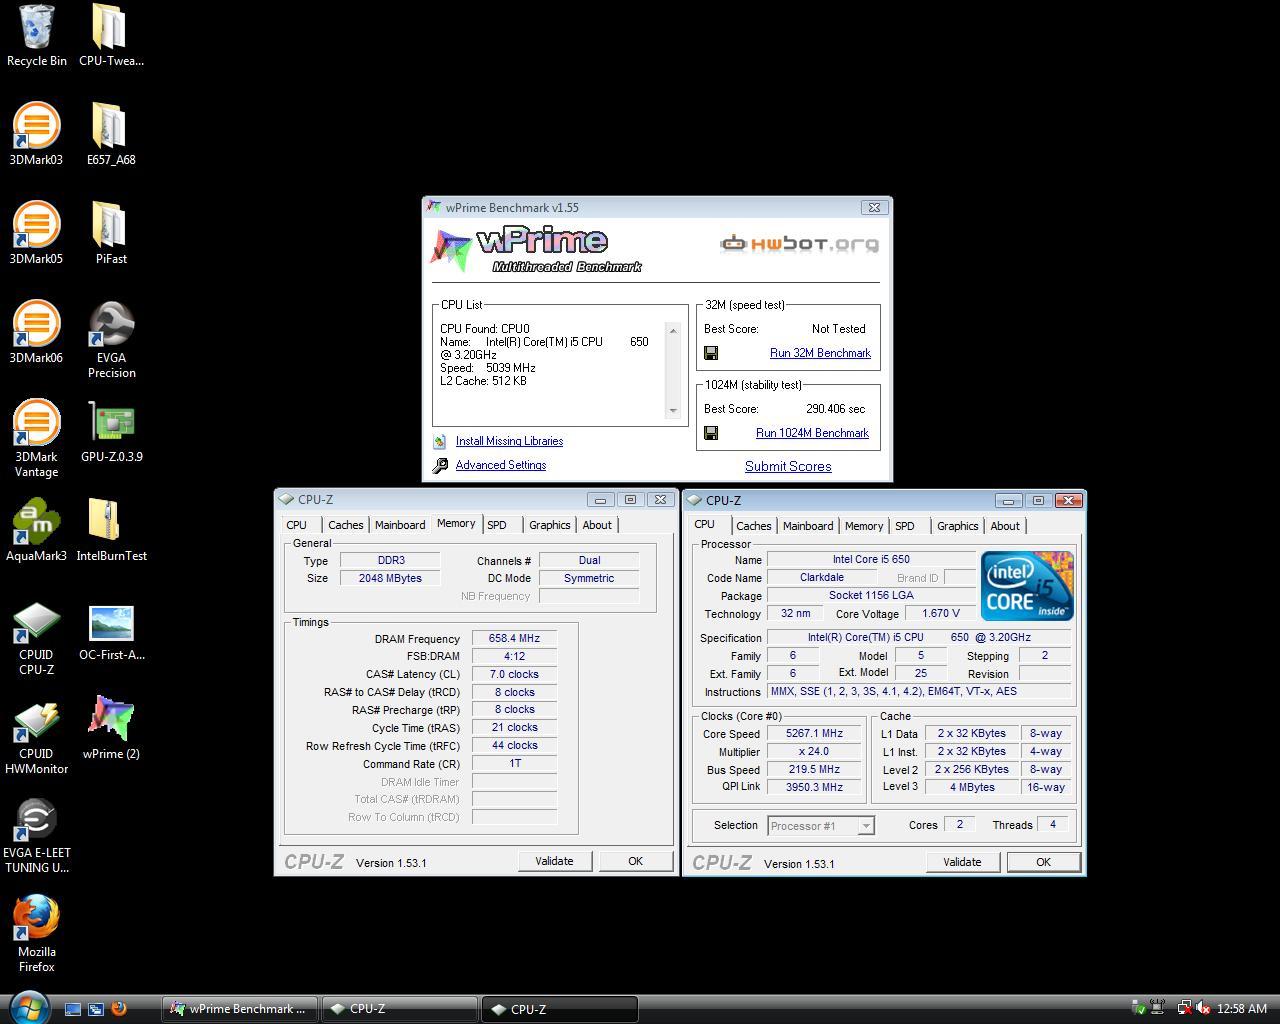Click the Submit Scores link
This screenshot has height=1024, width=1280.
788,466
